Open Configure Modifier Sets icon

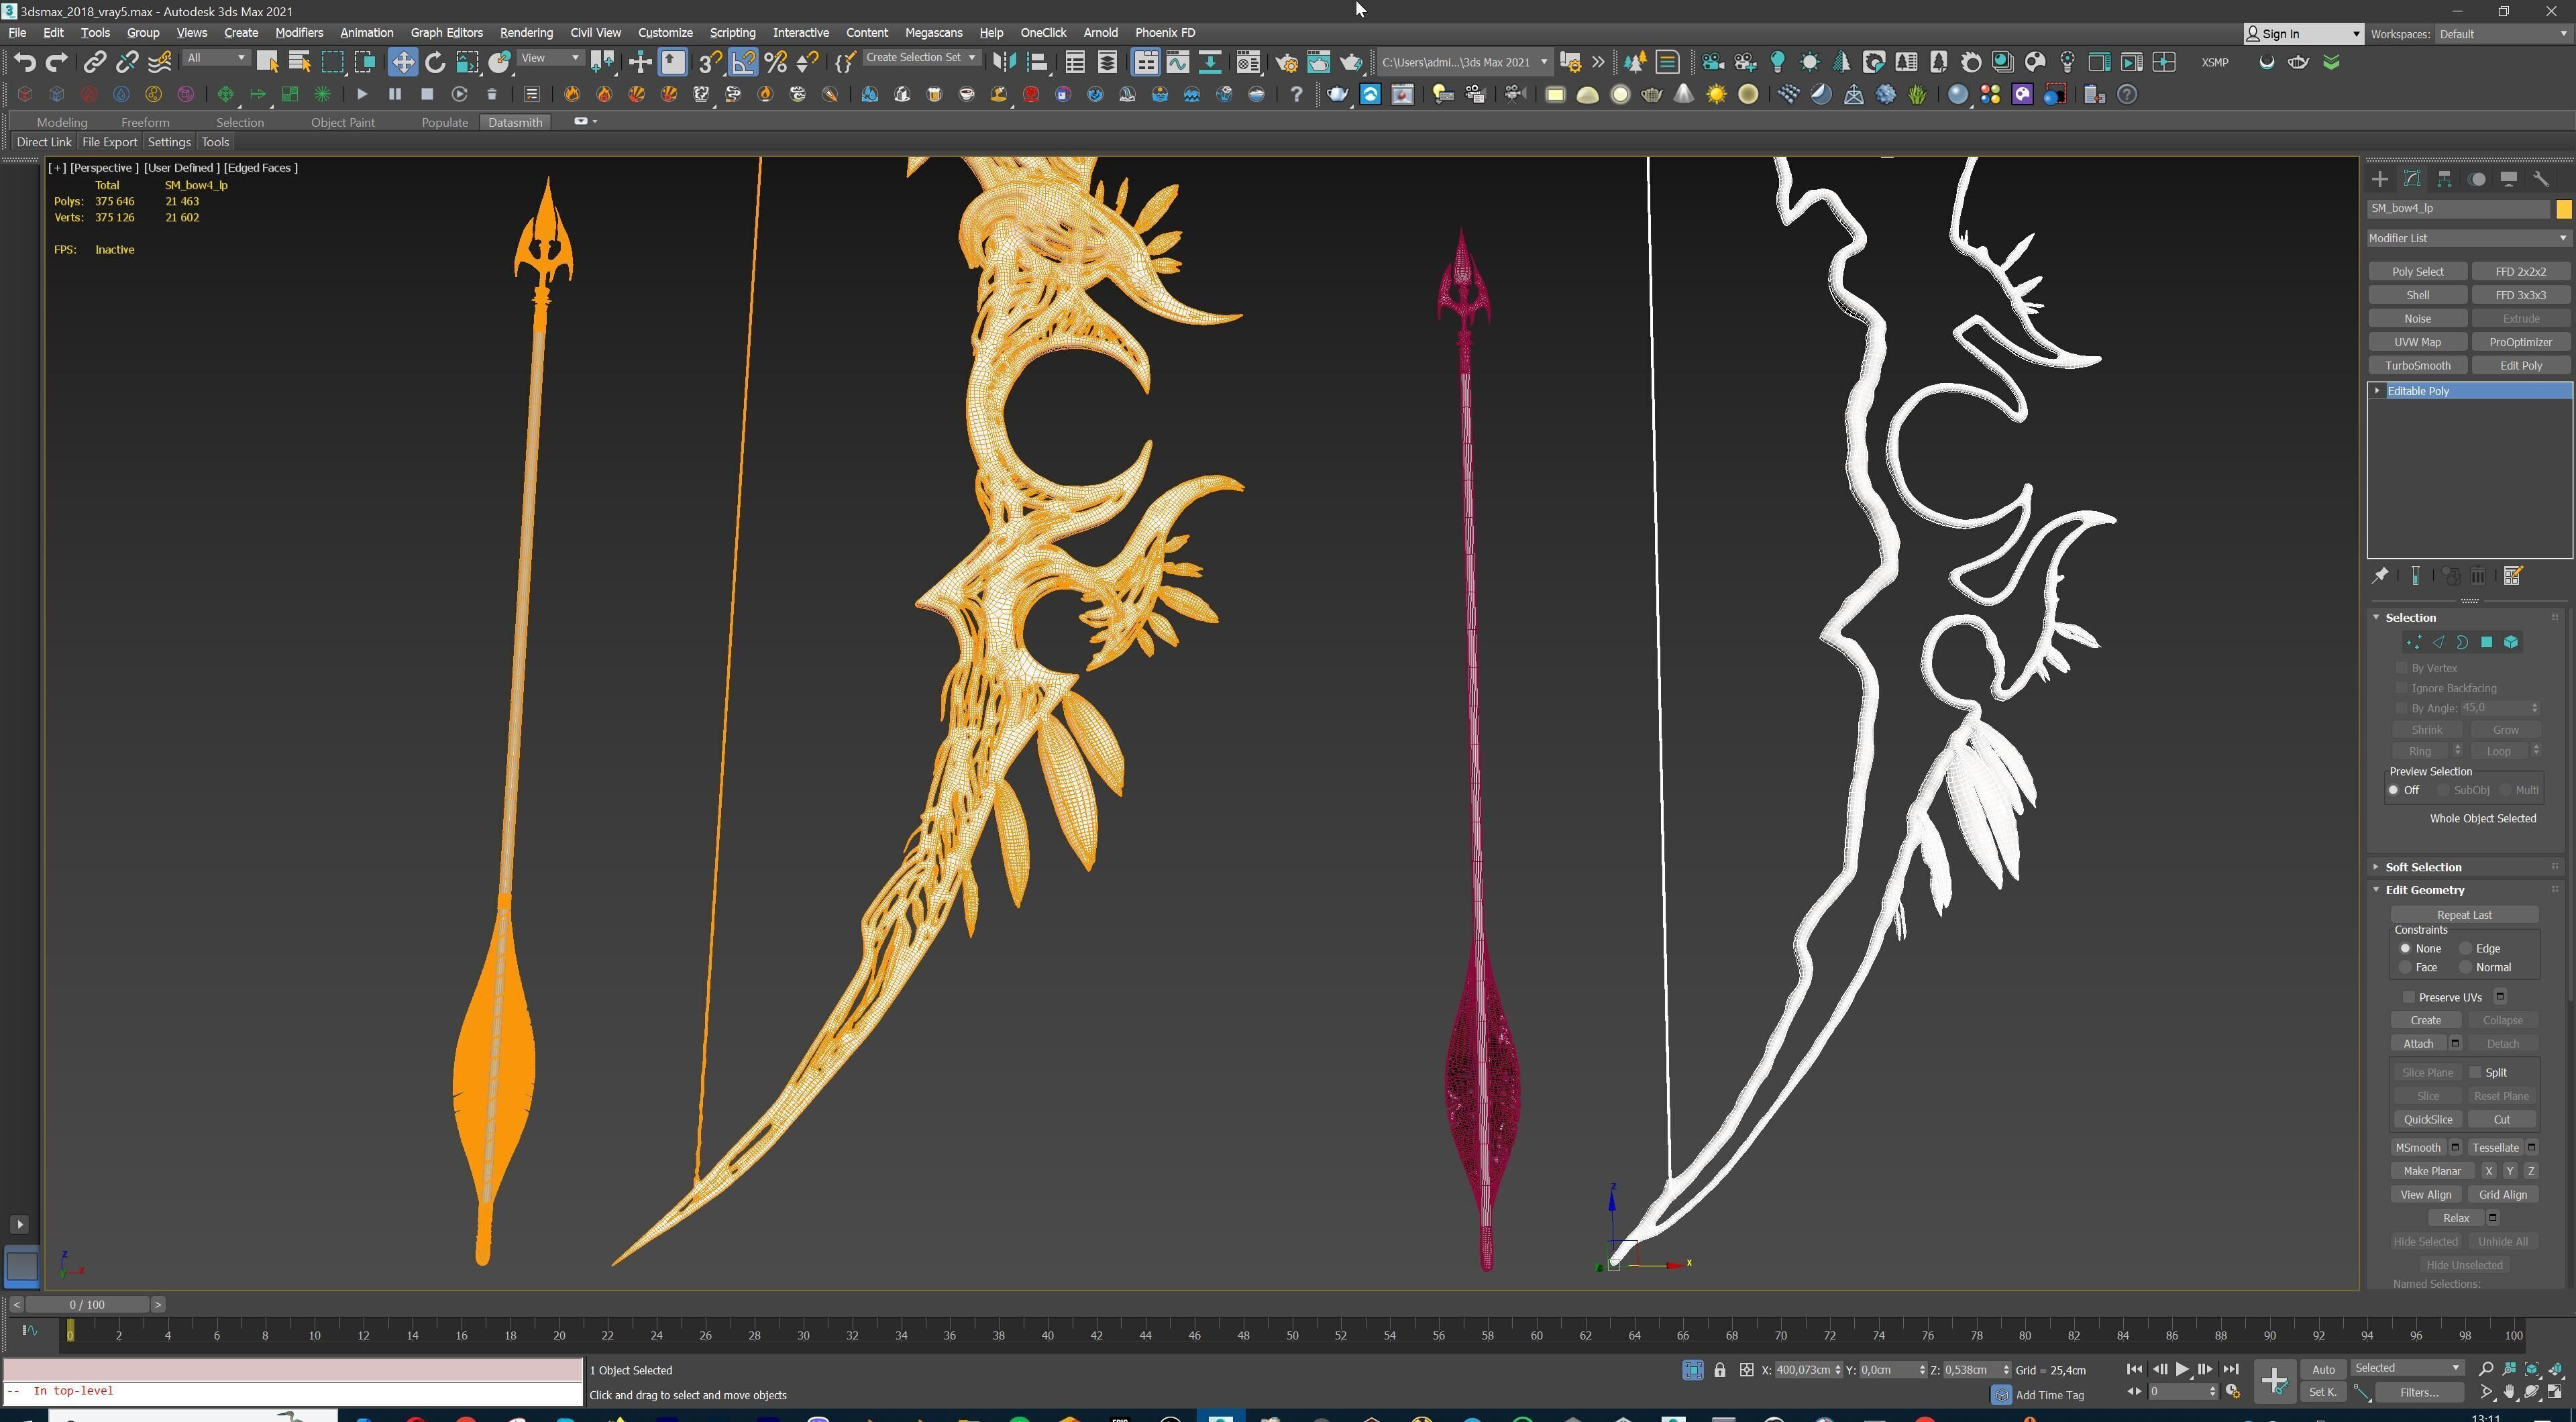point(2513,575)
